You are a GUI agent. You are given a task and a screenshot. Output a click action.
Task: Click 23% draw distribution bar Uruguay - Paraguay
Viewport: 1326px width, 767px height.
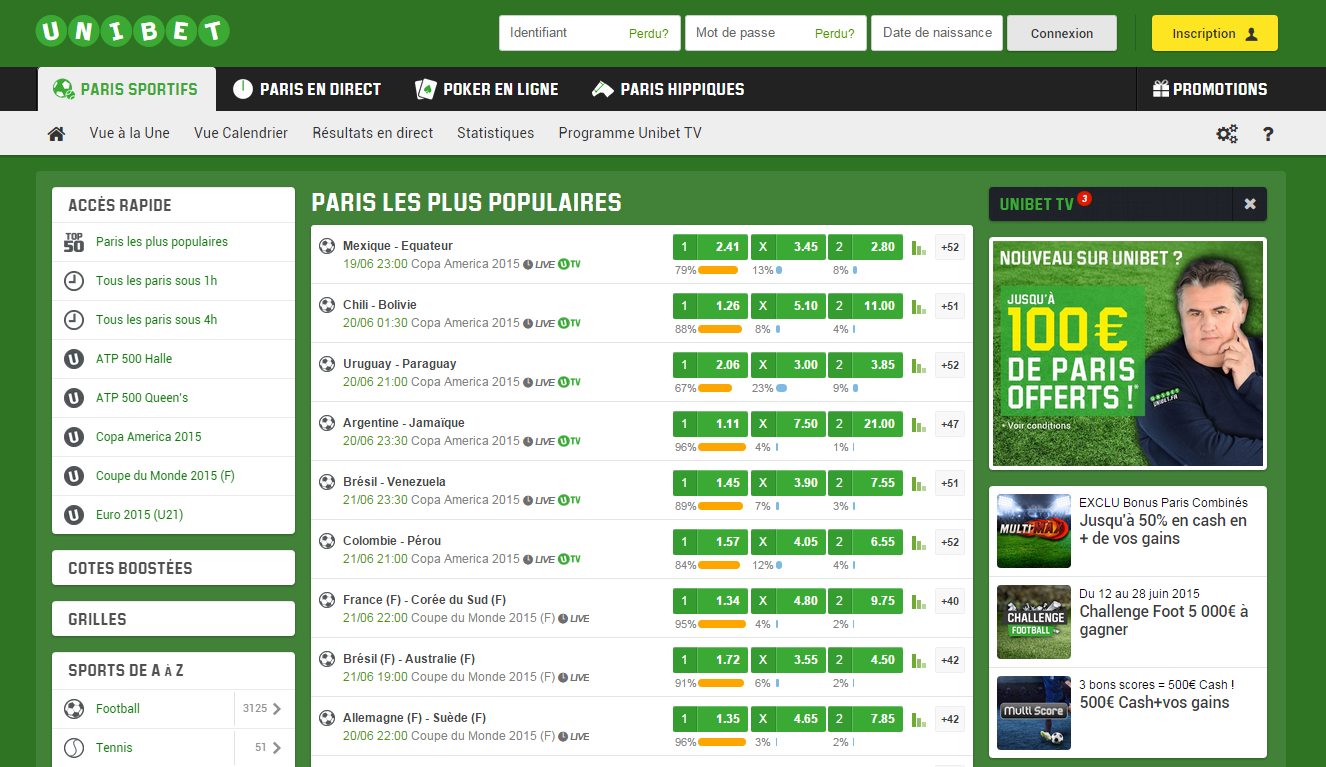click(x=781, y=388)
